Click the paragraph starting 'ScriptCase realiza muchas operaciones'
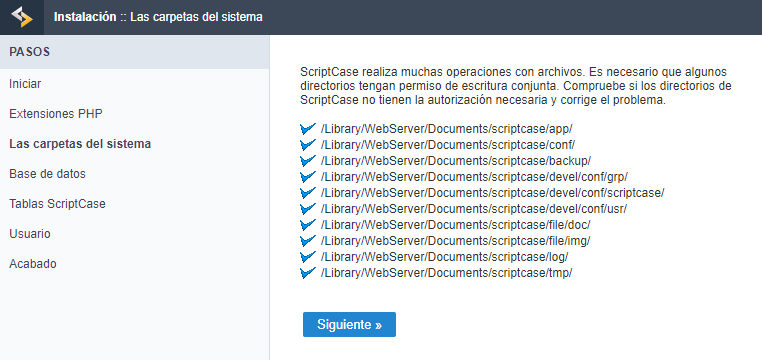 [516, 86]
